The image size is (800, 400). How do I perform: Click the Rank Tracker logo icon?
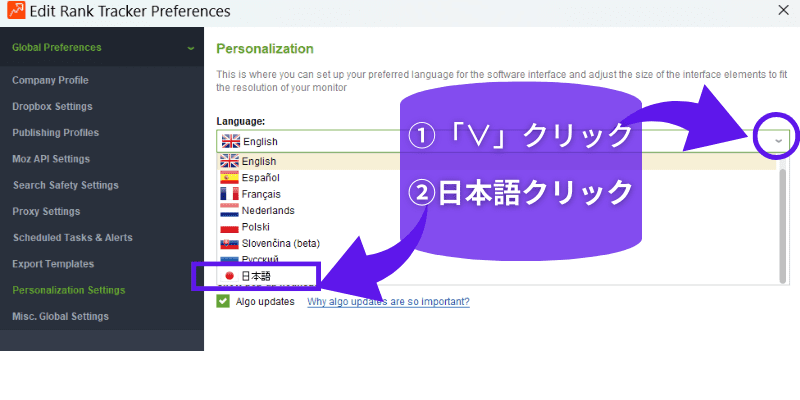tap(16, 10)
